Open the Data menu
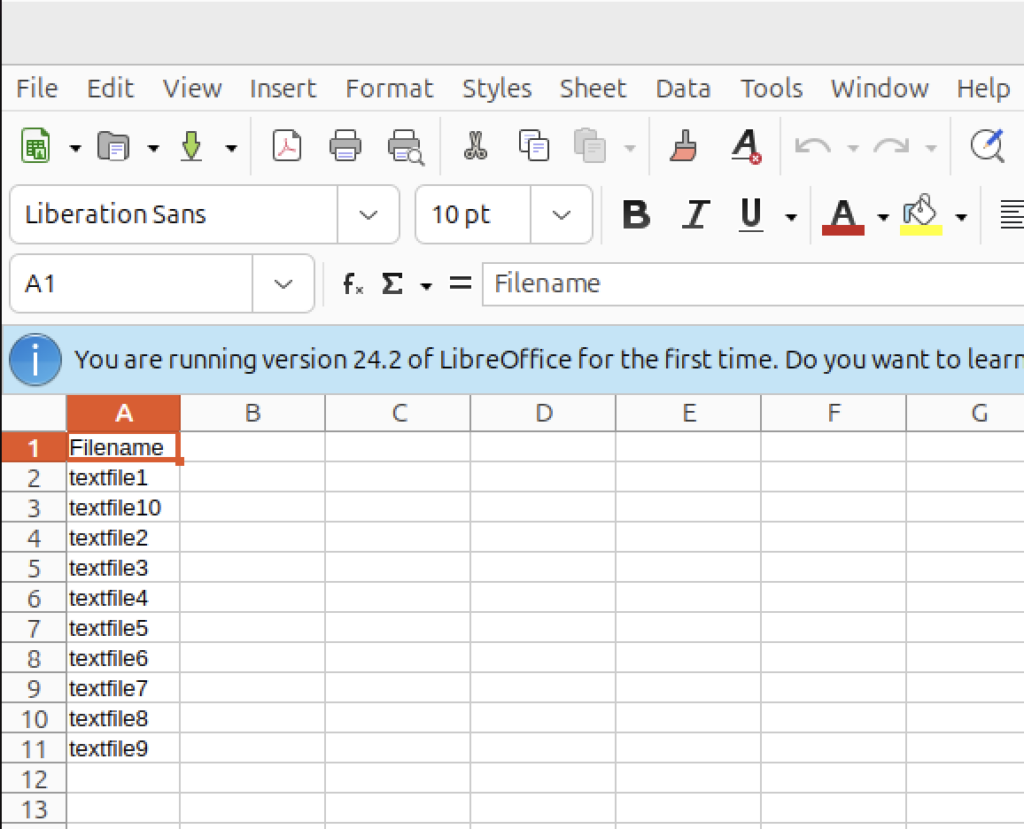The width and height of the screenshot is (1024, 829). tap(683, 88)
